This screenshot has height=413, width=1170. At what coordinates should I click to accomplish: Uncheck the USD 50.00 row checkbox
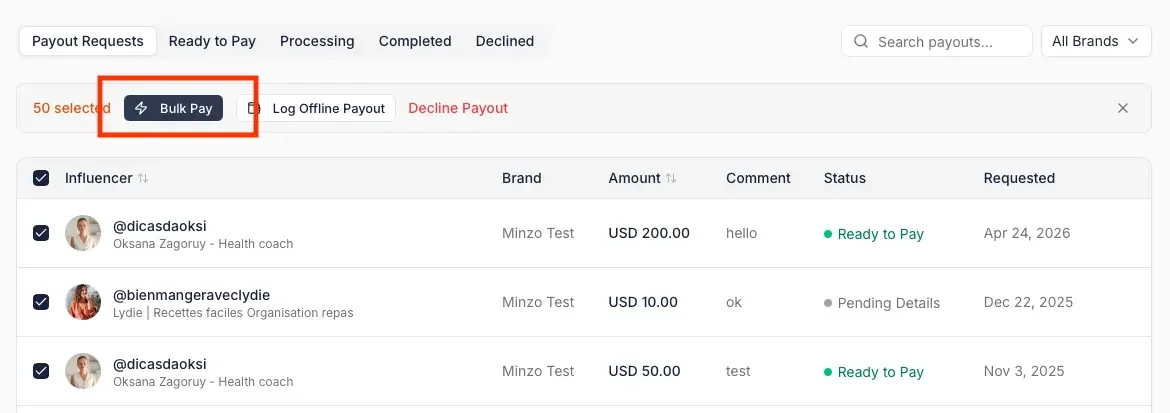click(41, 370)
